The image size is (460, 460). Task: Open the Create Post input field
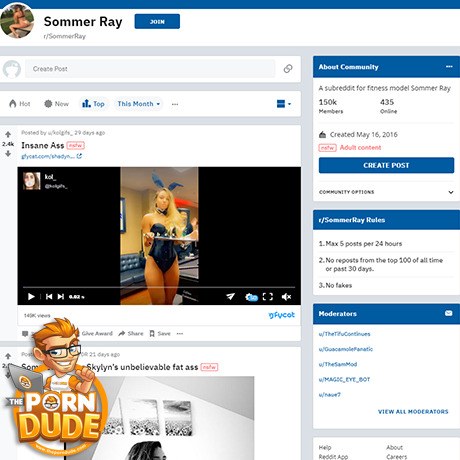click(150, 69)
